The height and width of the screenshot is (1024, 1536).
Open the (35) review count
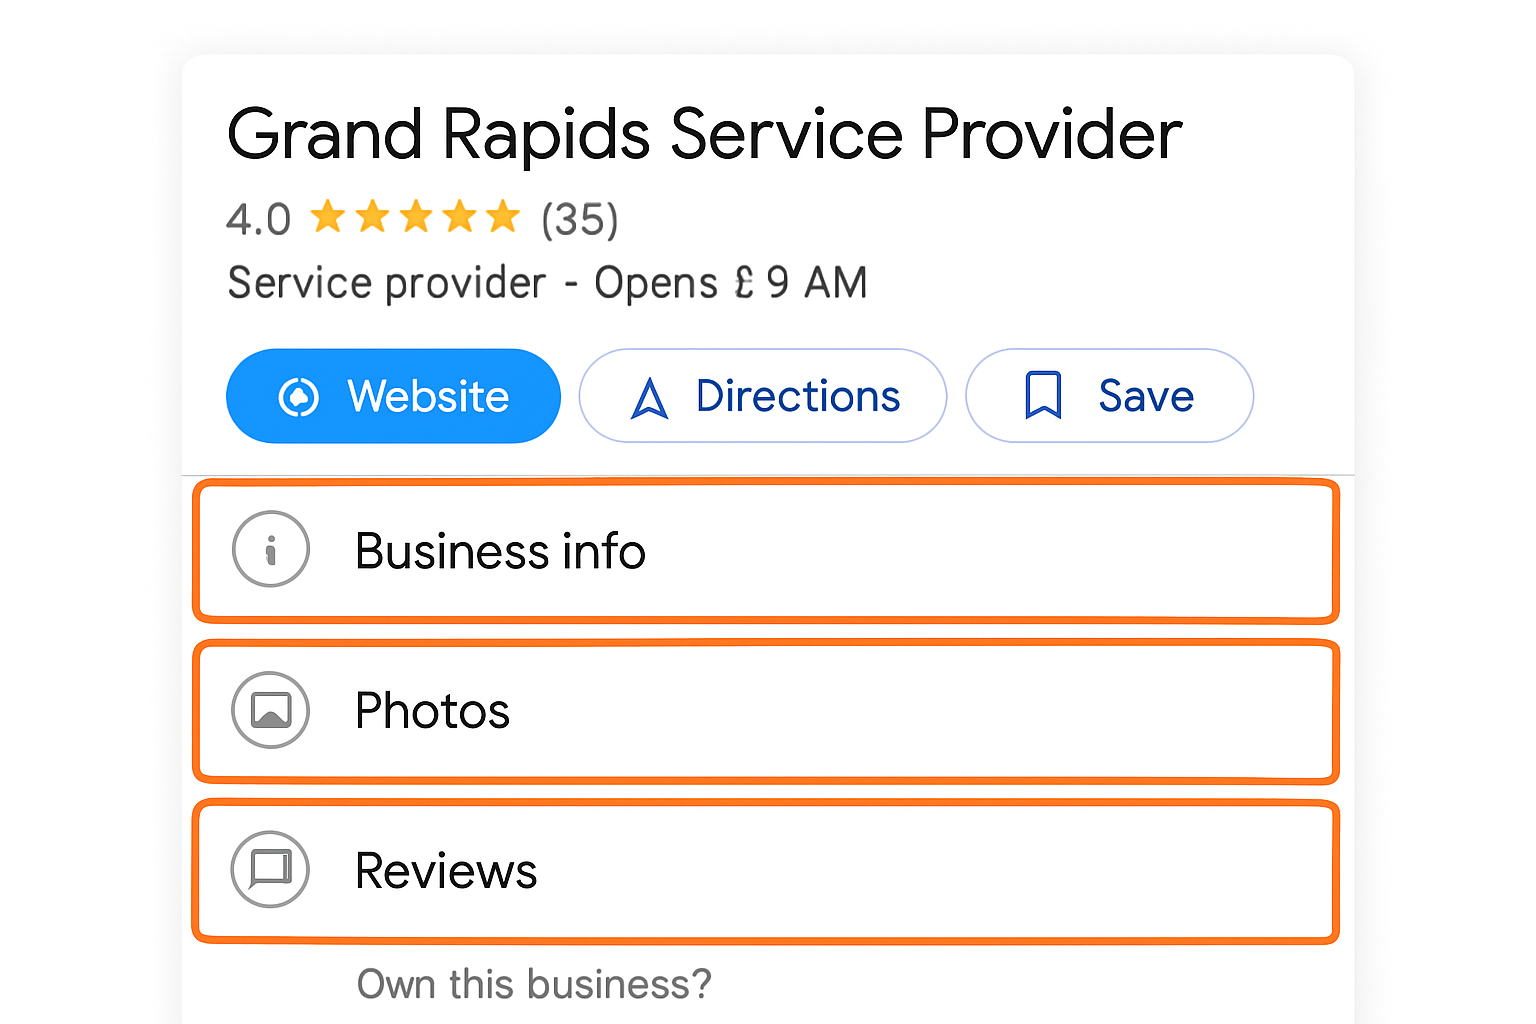coord(580,220)
